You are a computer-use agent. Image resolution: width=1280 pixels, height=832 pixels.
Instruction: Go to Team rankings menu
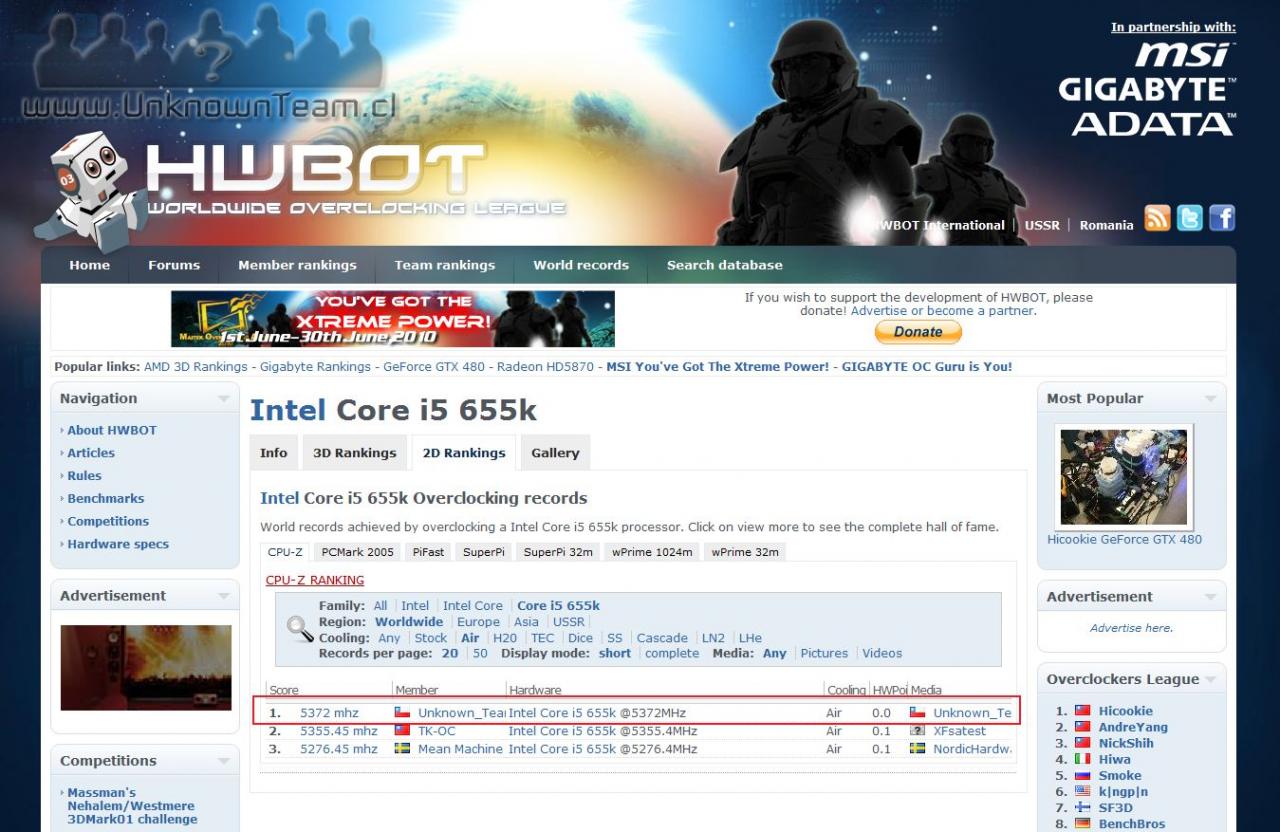pyautogui.click(x=445, y=265)
